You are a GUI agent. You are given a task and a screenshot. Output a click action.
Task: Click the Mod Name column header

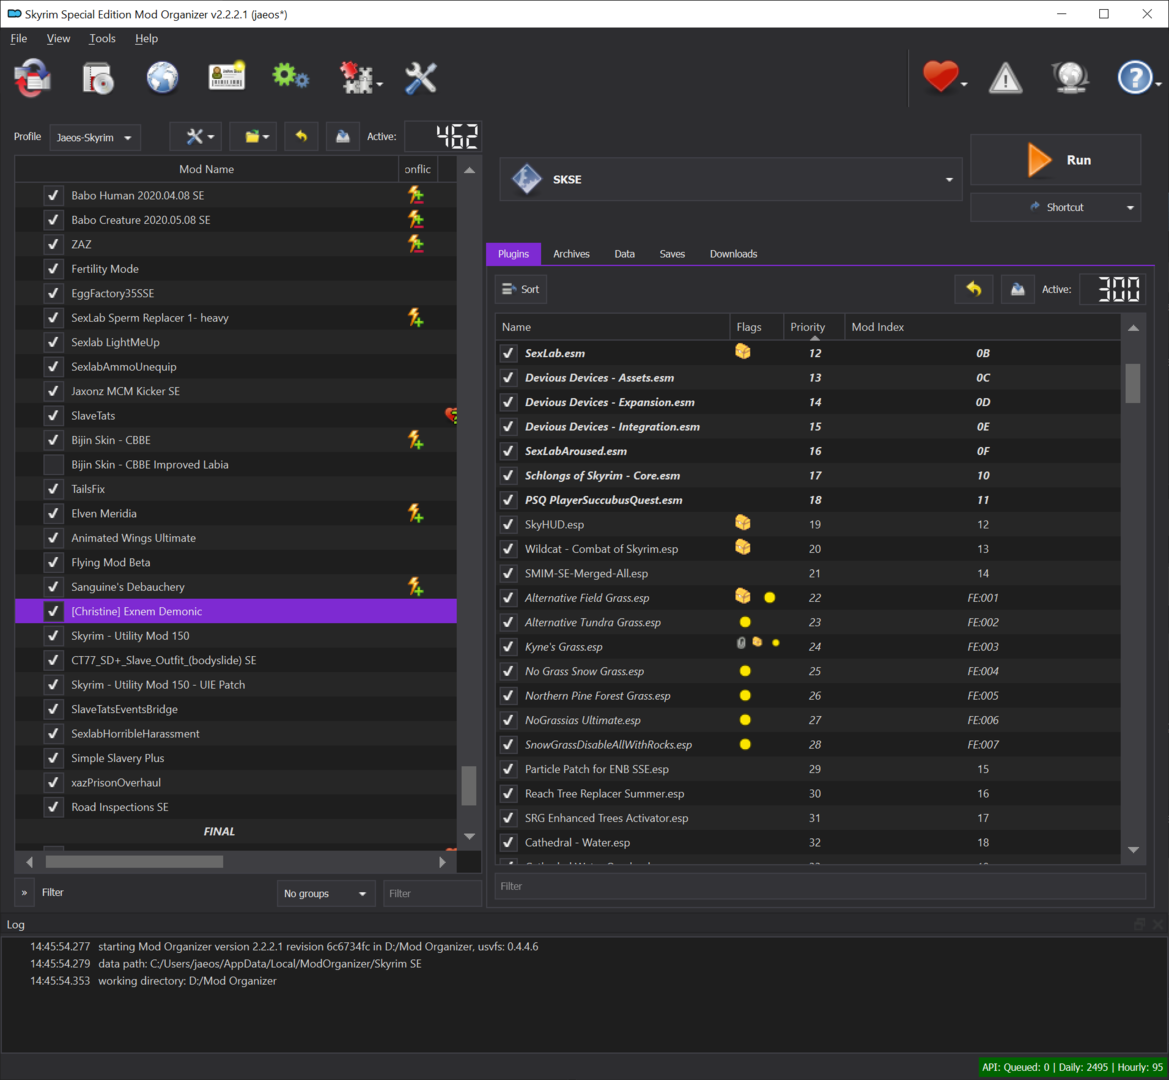207,169
